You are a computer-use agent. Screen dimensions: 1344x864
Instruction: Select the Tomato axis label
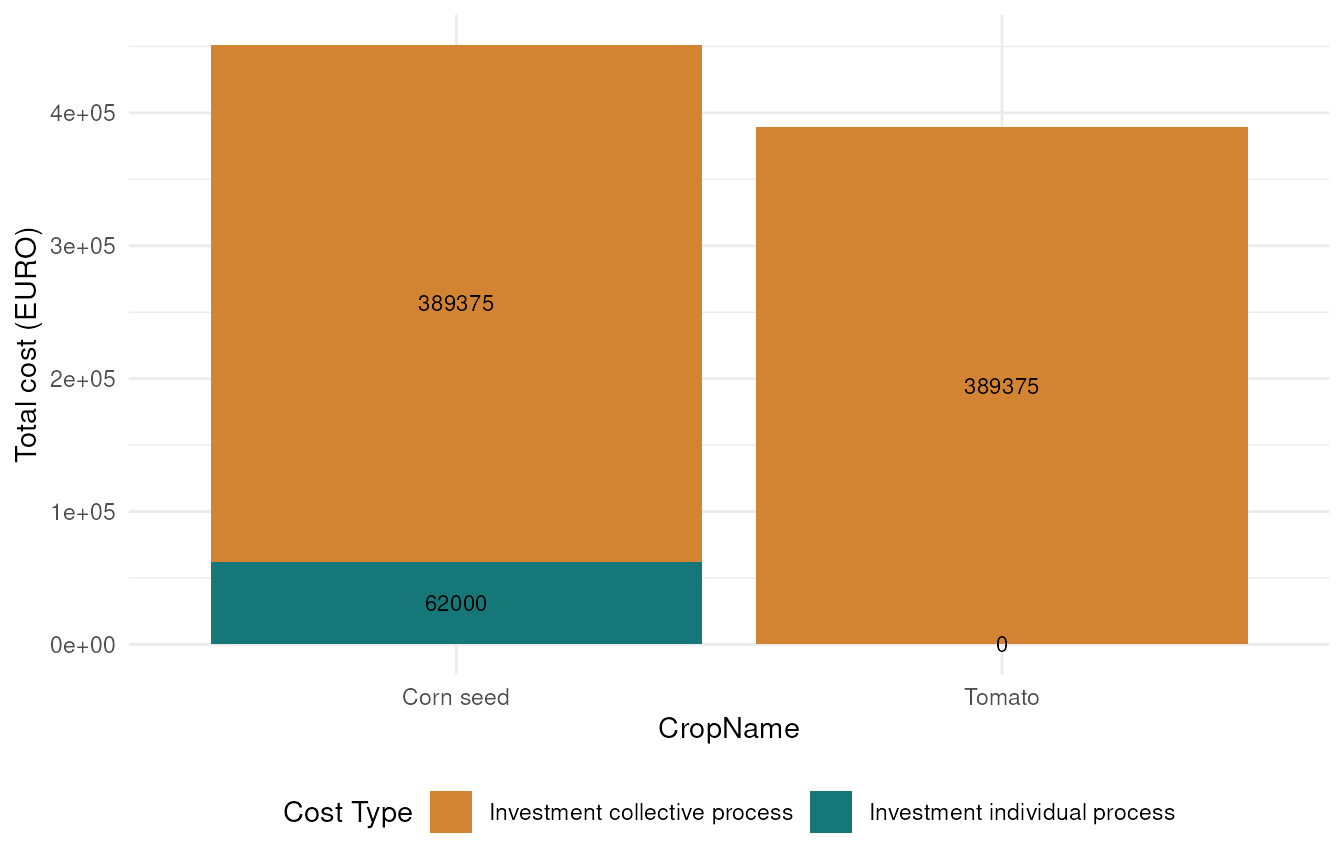pyautogui.click(x=1002, y=697)
